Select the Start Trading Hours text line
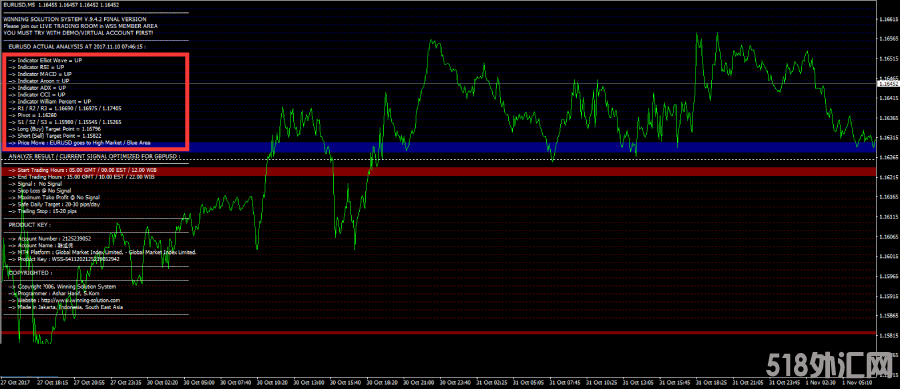 (x=83, y=170)
